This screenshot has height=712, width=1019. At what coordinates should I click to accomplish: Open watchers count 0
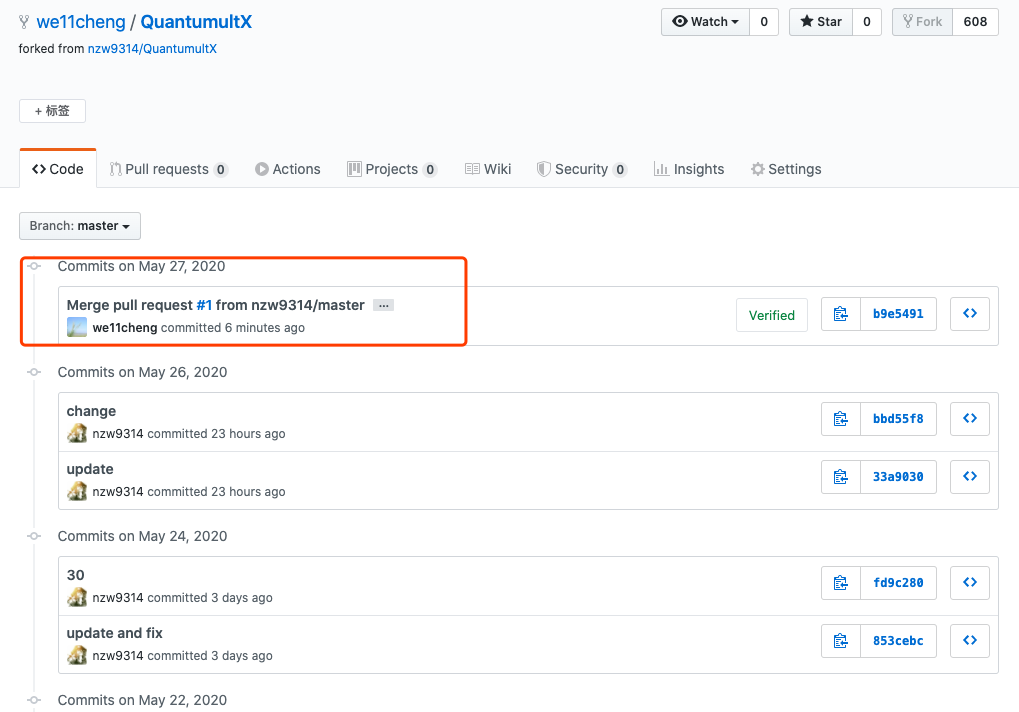[764, 21]
